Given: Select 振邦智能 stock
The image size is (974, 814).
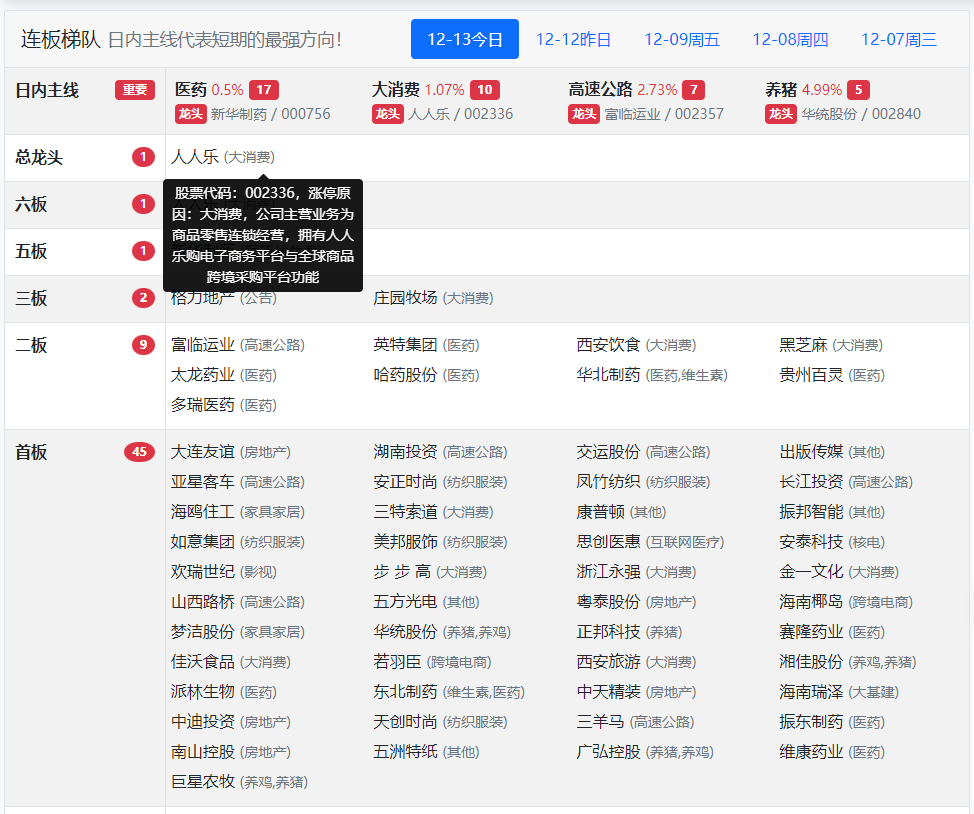Looking at the screenshot, I should point(811,511).
